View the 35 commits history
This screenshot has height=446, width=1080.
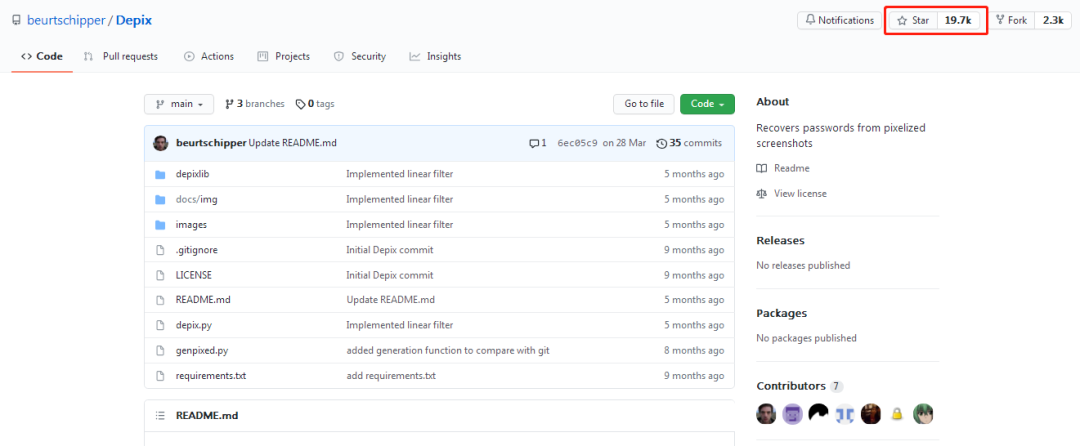pos(689,143)
